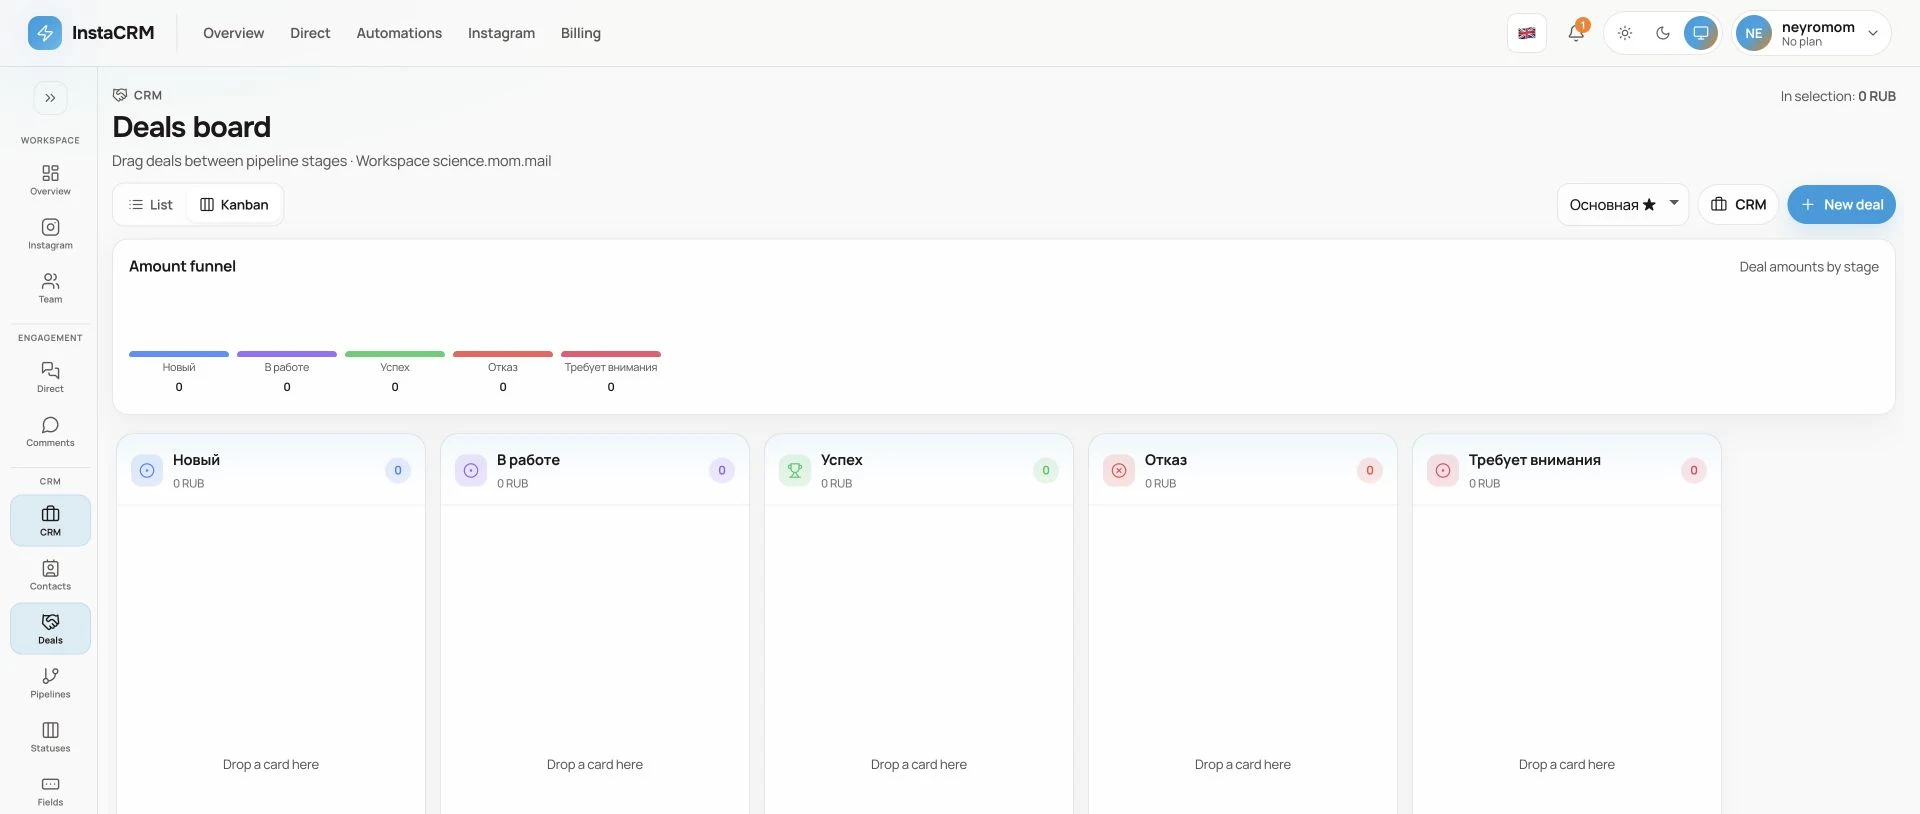1920x814 pixels.
Task: Click the CRM button beside New deal
Action: tap(1738, 205)
